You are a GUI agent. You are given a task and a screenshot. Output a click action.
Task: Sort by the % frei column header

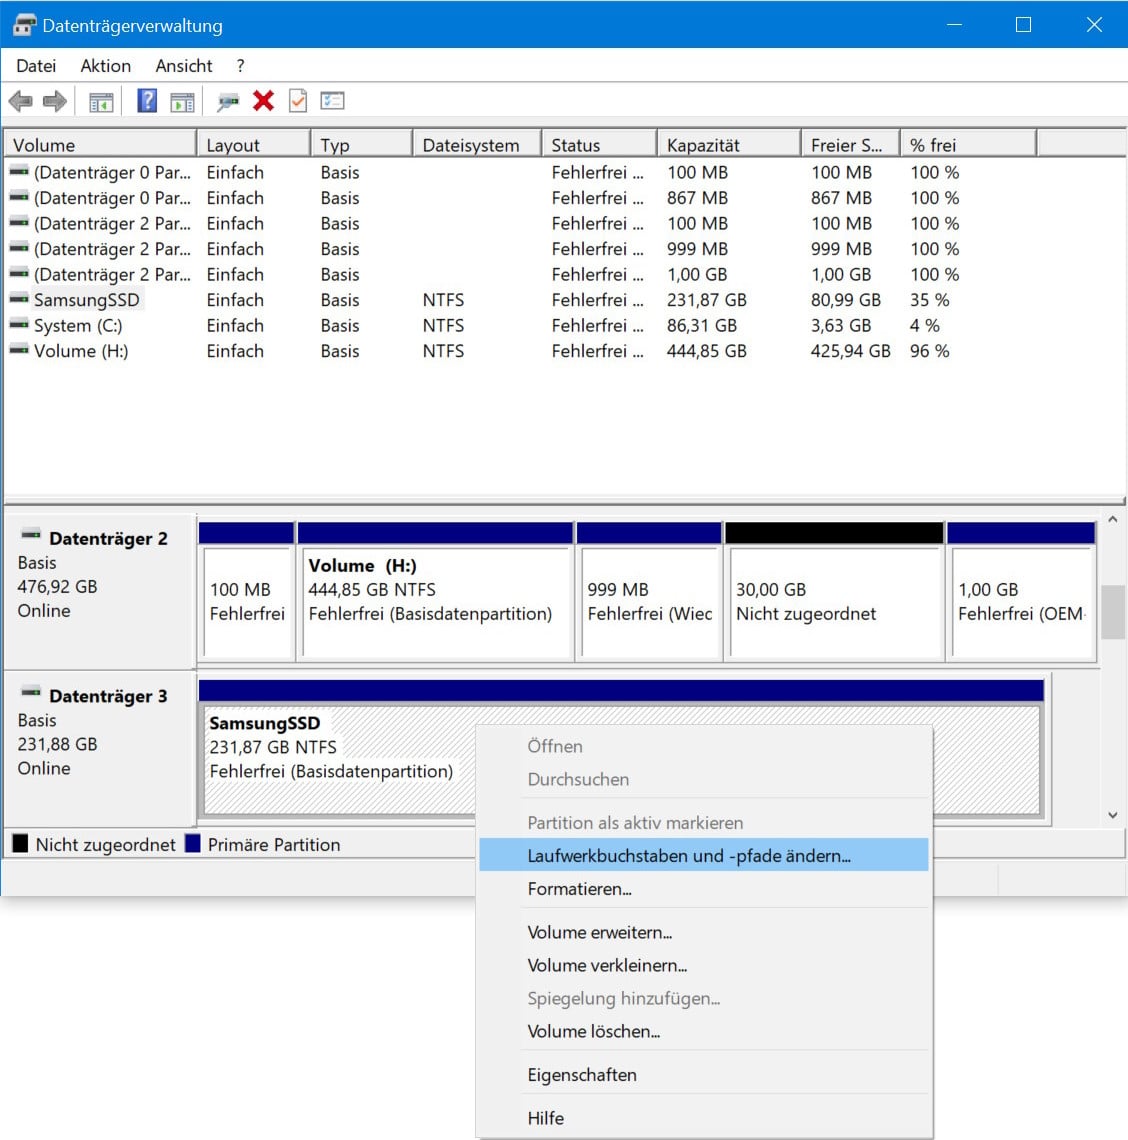click(x=968, y=145)
